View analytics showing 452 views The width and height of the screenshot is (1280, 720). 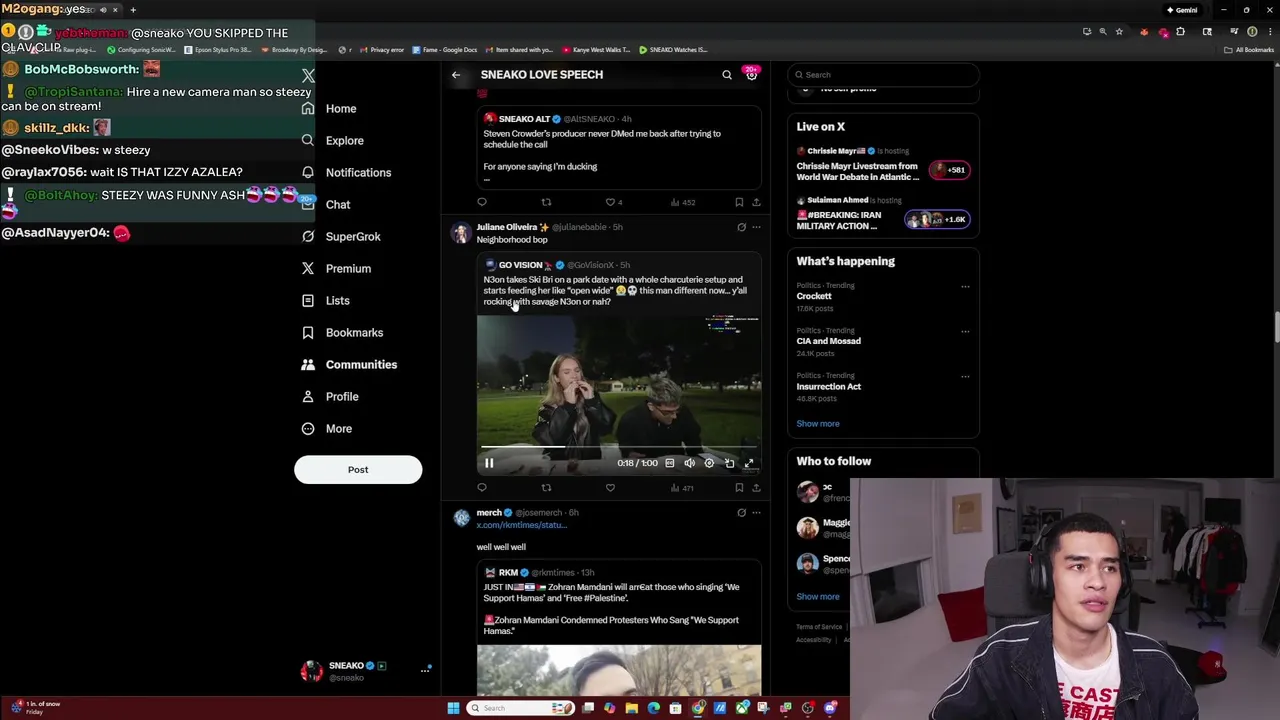(682, 202)
